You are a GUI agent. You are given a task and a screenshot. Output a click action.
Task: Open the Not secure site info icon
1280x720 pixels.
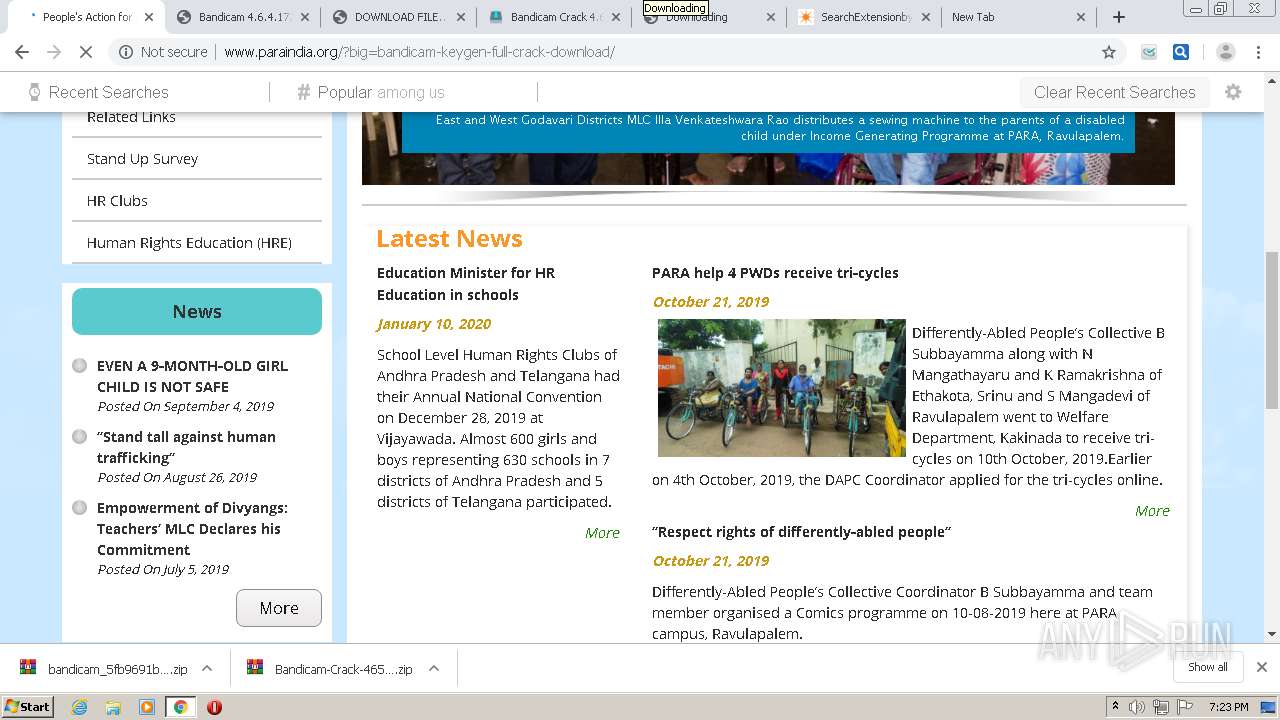point(125,52)
